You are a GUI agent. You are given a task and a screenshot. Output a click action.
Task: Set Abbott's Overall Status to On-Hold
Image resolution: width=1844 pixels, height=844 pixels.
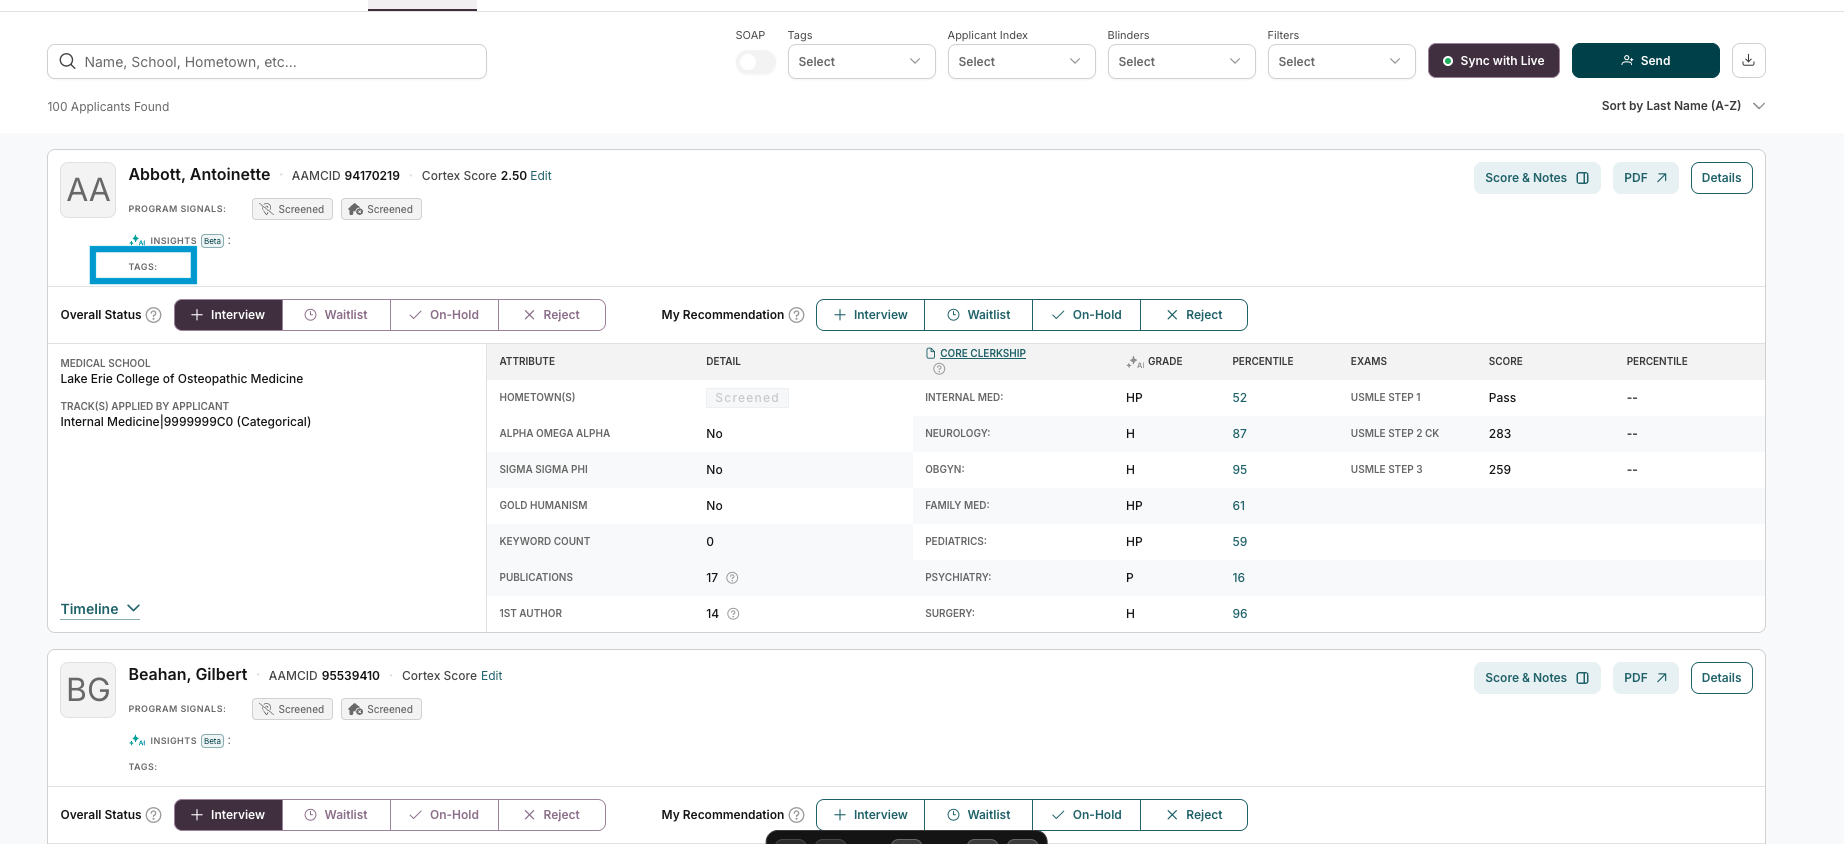[x=444, y=315]
